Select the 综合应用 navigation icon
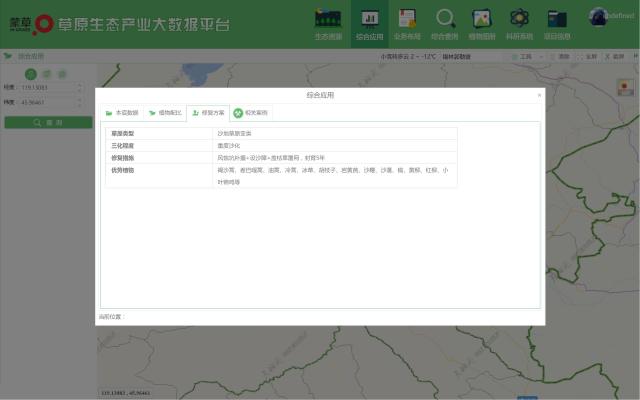Screen dimensions: 640x400 click(x=369, y=22)
